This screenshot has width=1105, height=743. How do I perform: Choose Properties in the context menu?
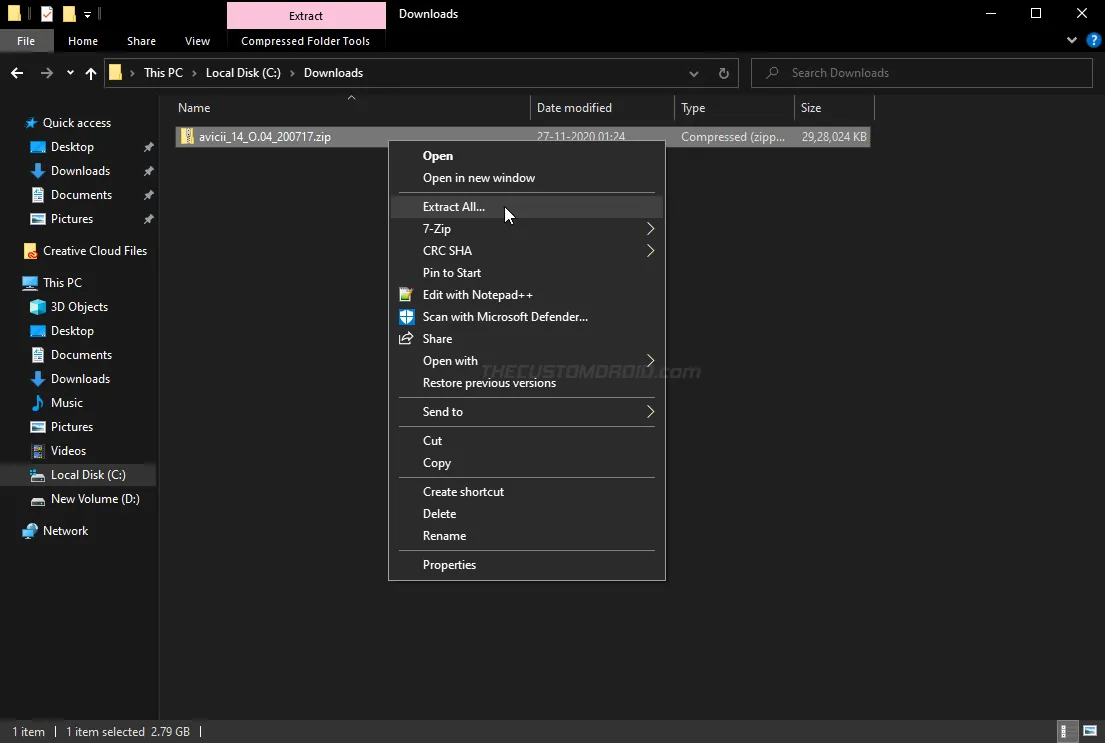pyautogui.click(x=449, y=565)
